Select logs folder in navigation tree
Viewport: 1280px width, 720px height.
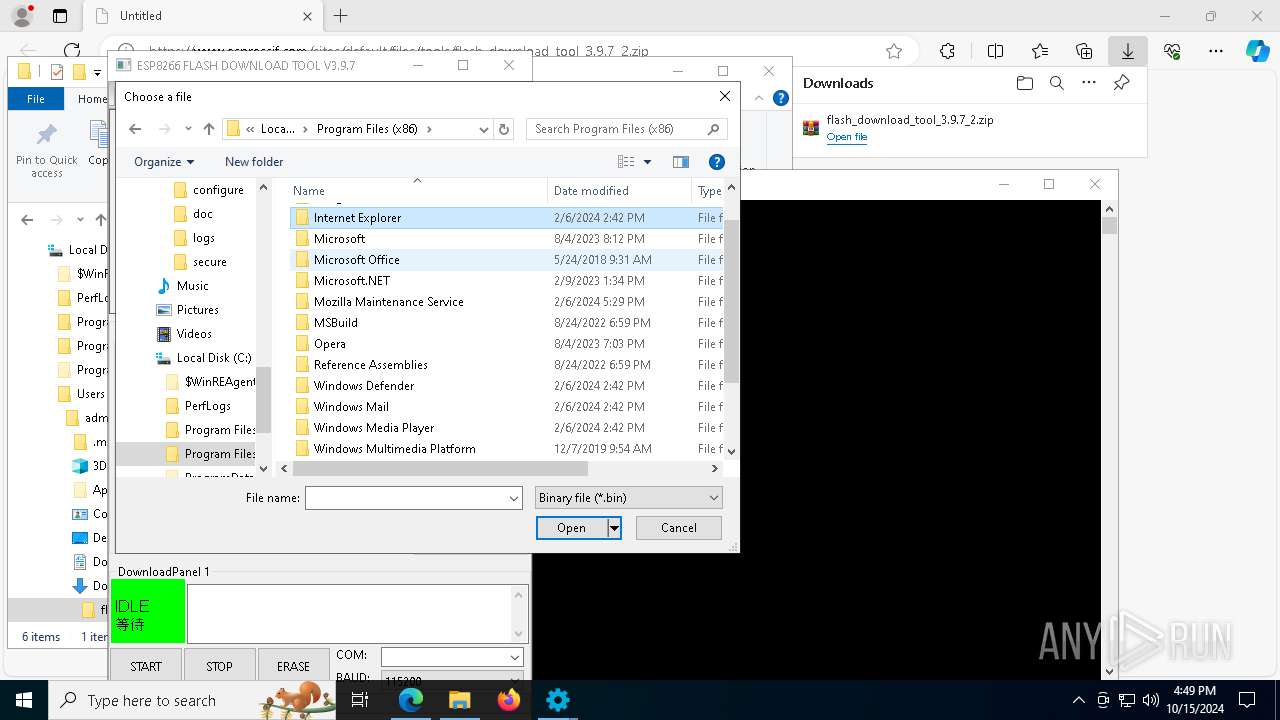194,238
